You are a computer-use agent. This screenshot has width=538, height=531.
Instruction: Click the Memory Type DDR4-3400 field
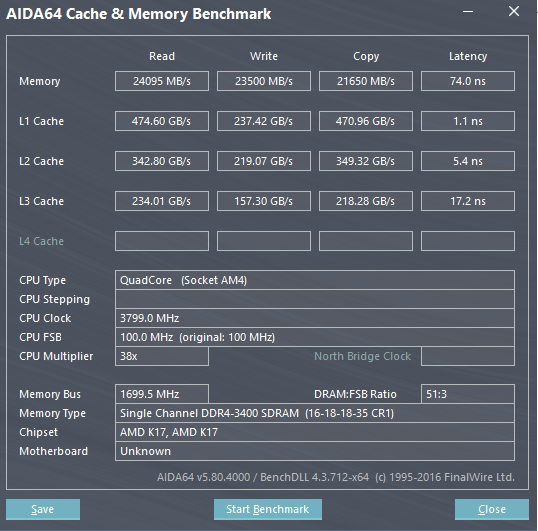coord(315,413)
